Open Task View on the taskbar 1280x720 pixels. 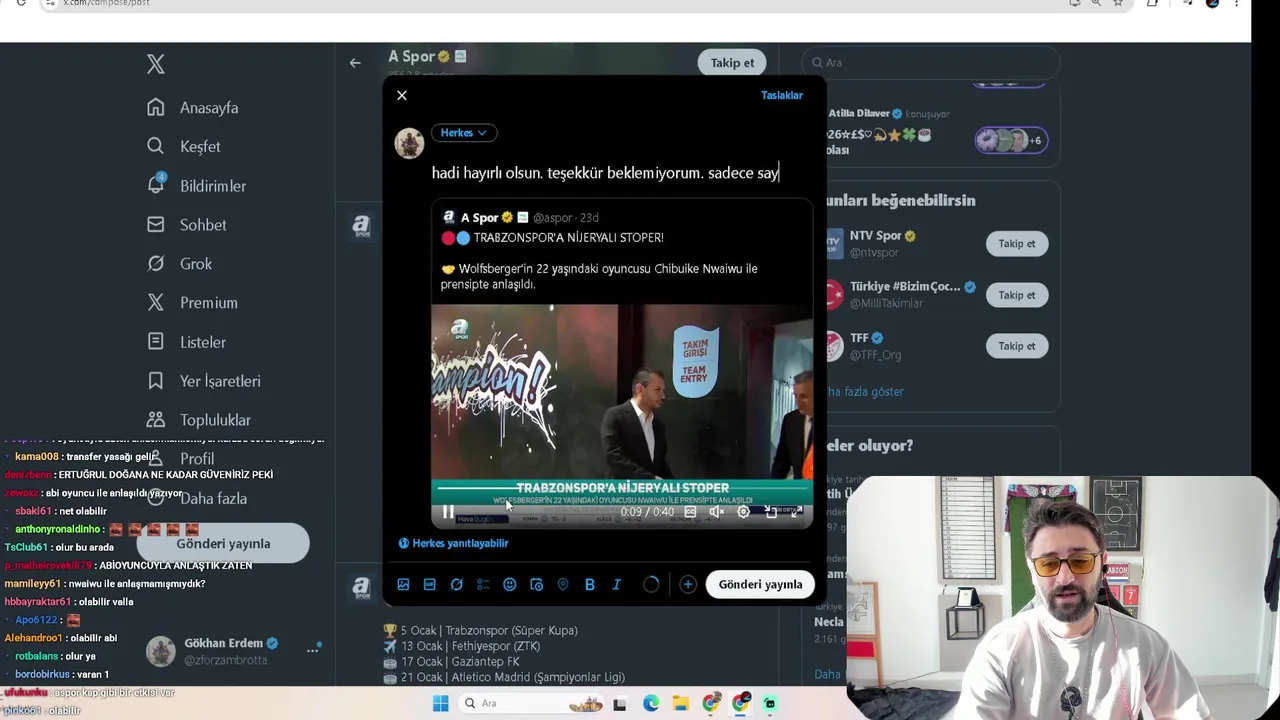(x=620, y=703)
